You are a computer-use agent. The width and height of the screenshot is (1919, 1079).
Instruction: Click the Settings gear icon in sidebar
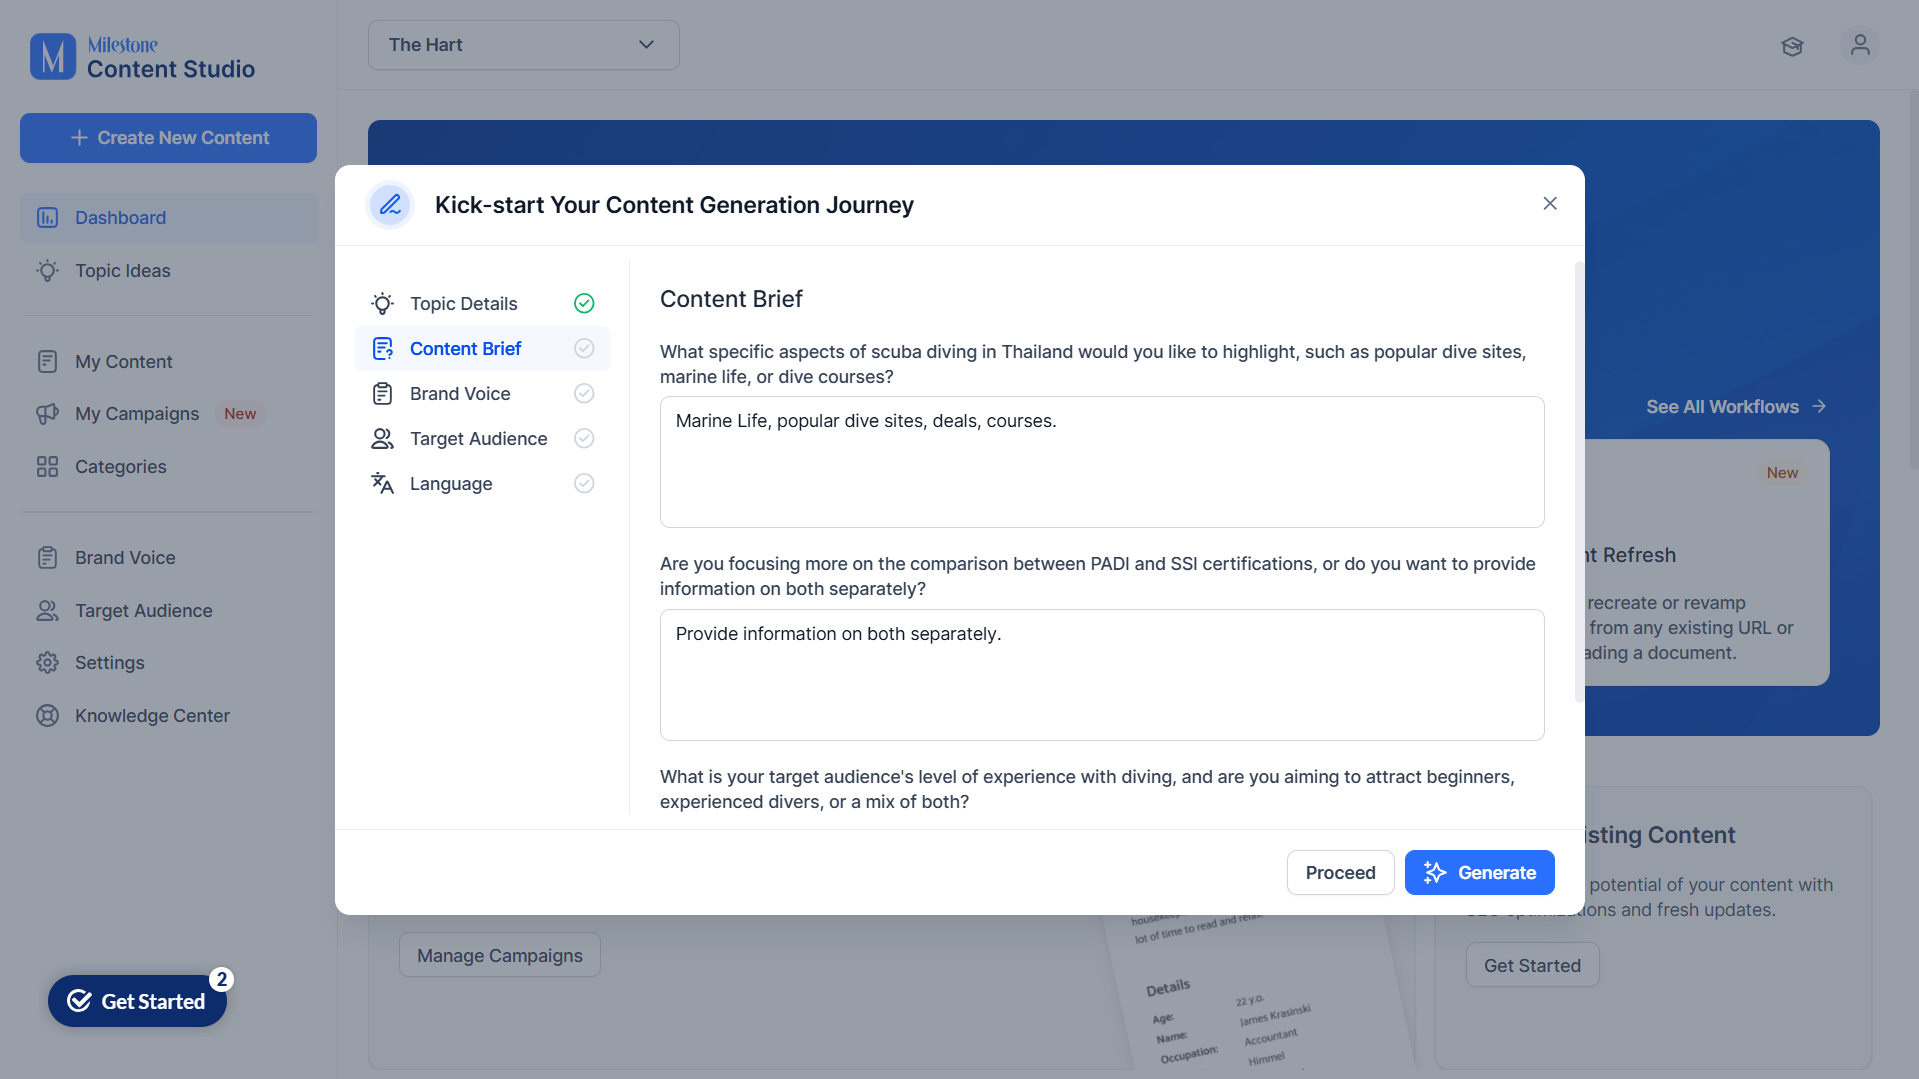pos(47,663)
